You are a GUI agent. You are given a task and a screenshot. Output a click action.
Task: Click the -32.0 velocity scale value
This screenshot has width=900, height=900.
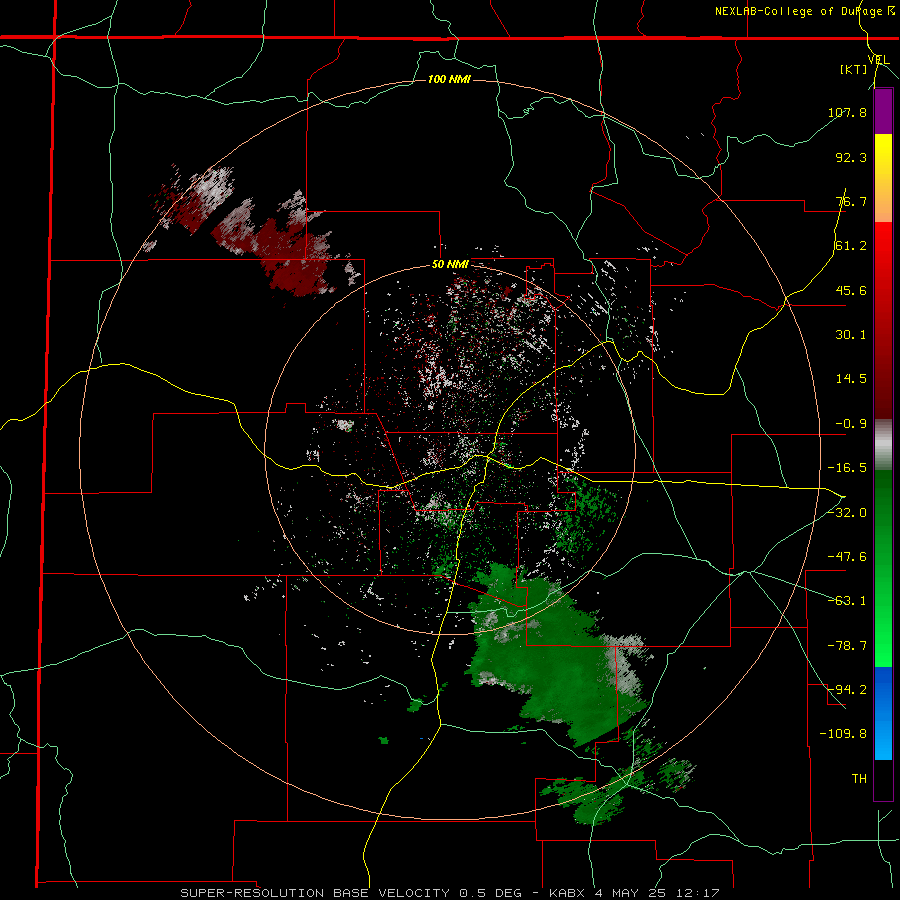click(x=847, y=513)
